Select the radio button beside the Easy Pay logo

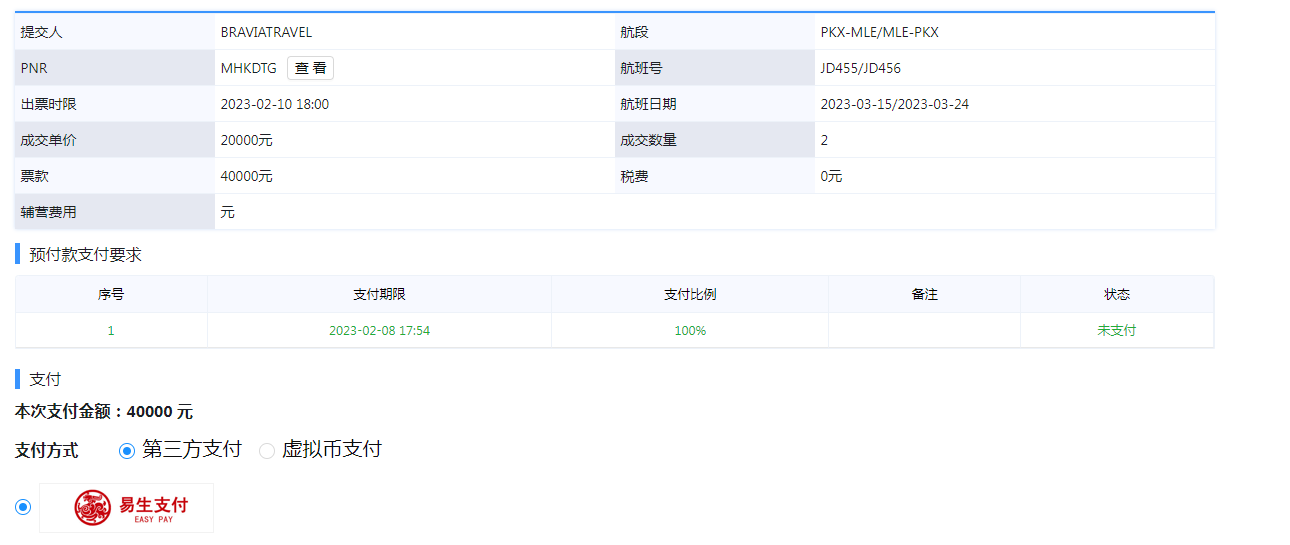(23, 508)
